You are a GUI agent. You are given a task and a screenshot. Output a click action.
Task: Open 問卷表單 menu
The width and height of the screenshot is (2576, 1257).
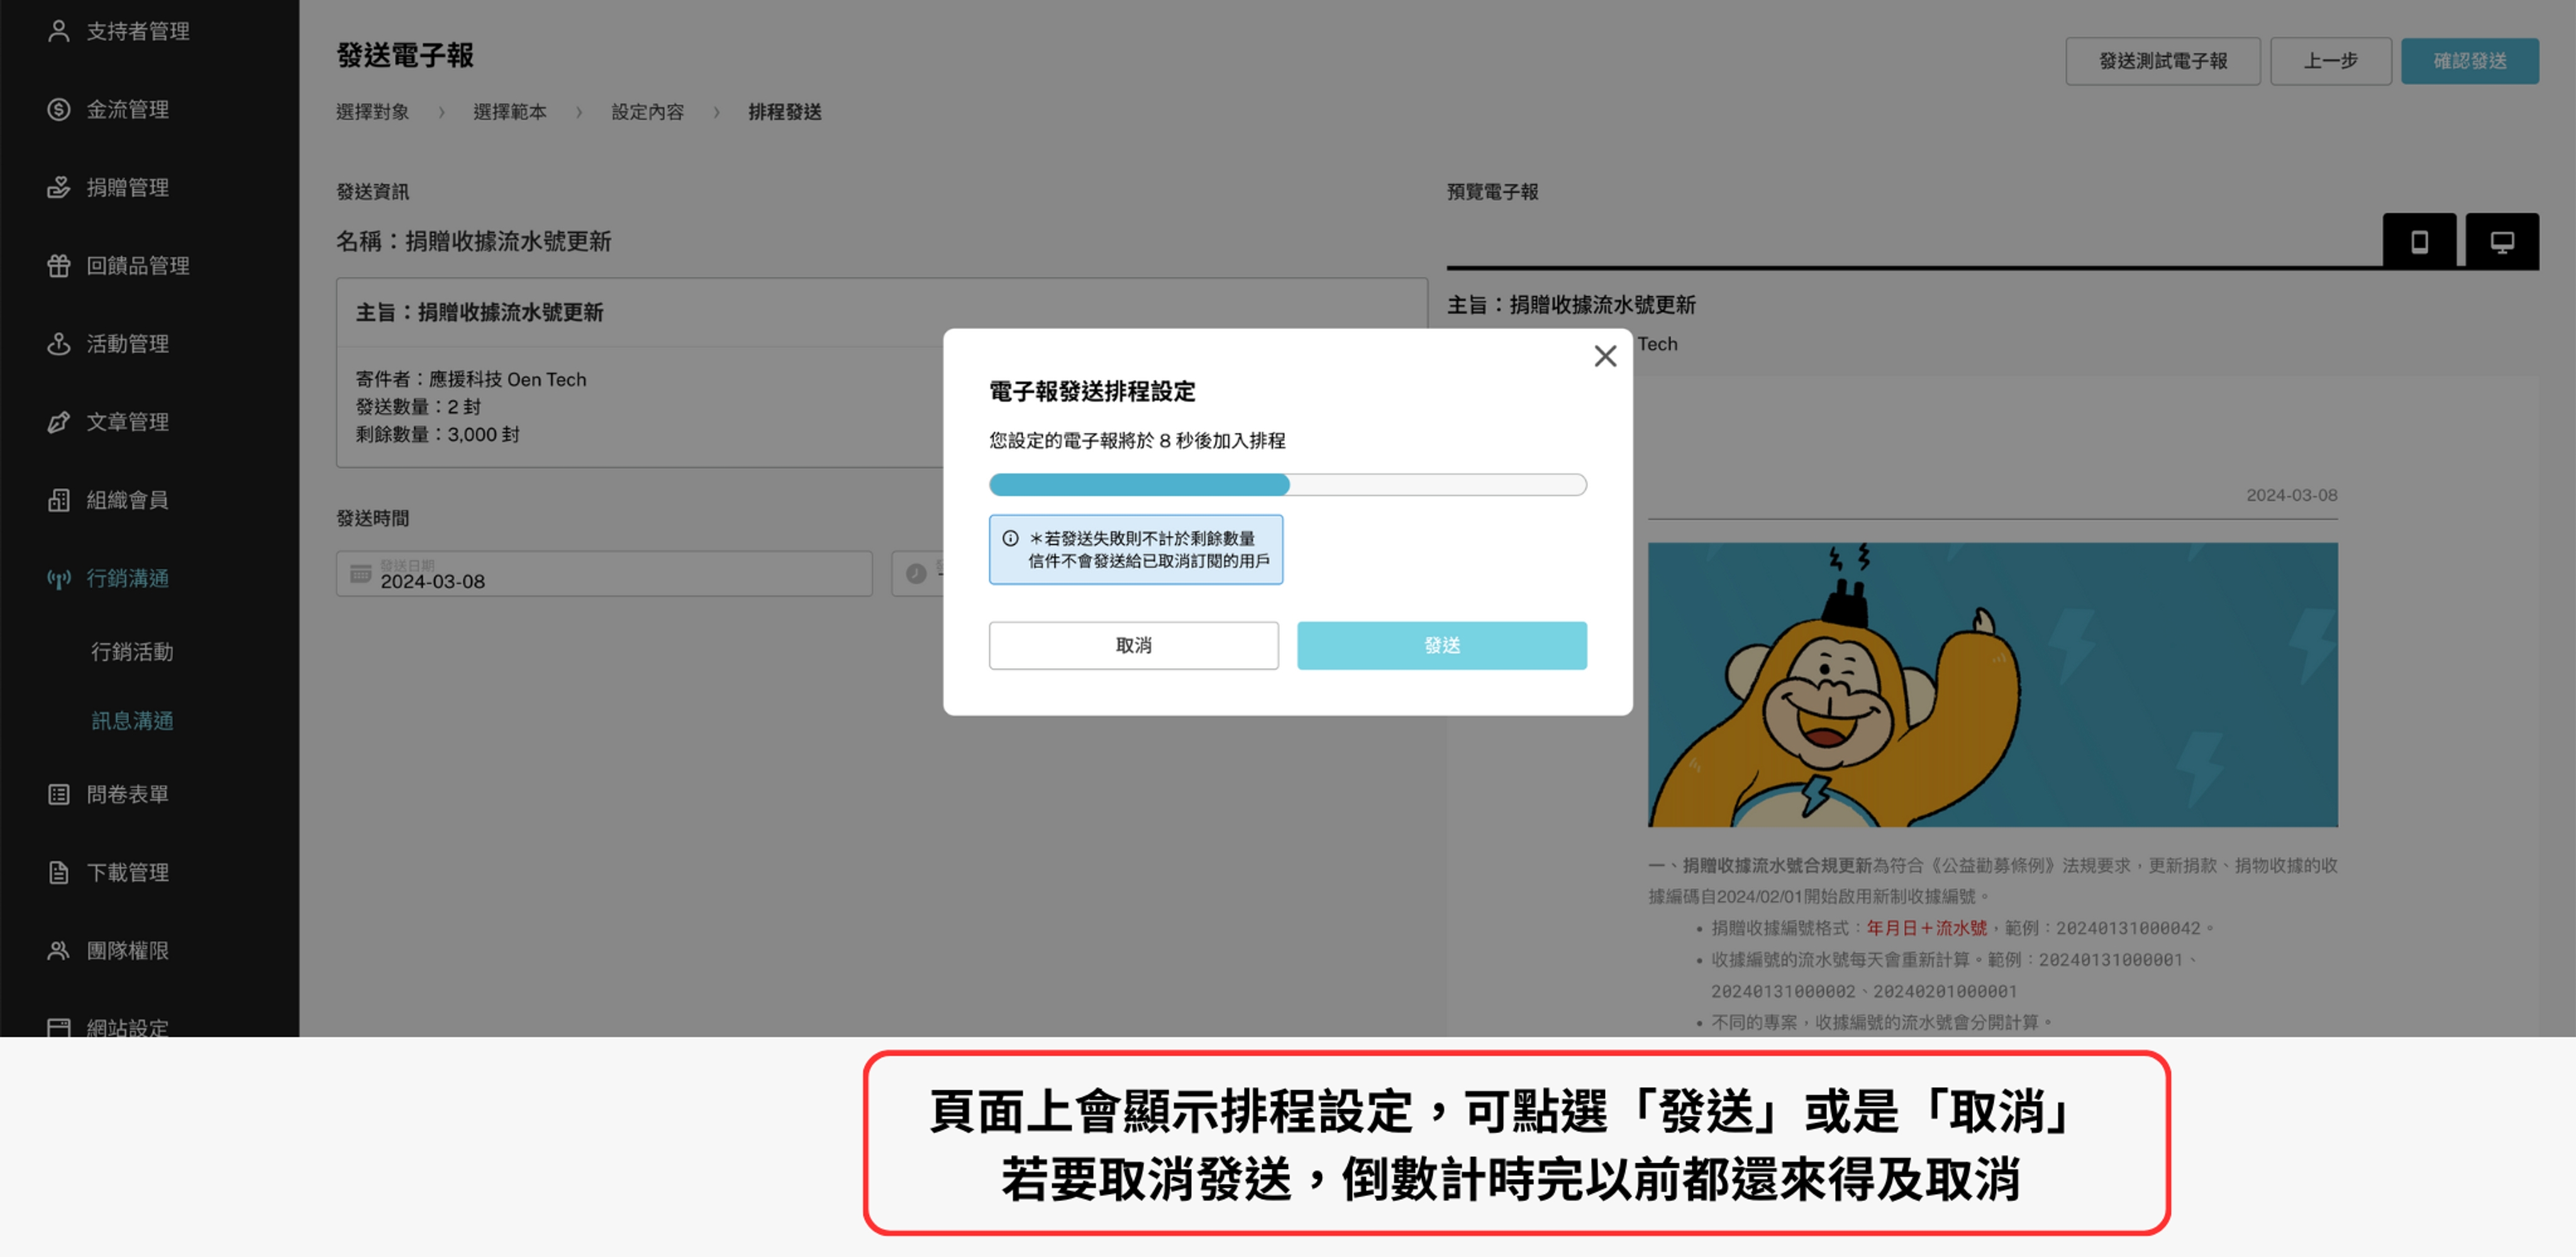coord(128,794)
